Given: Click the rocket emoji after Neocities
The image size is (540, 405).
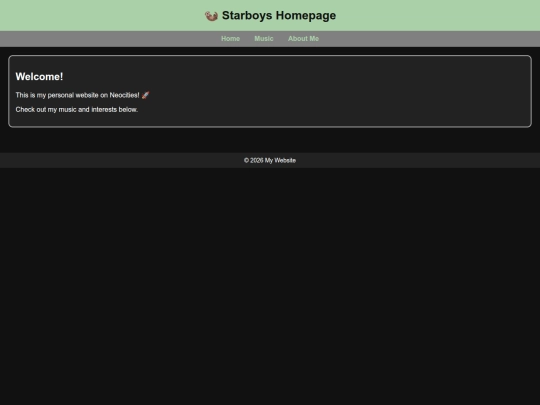Looking at the screenshot, I should pos(146,95).
